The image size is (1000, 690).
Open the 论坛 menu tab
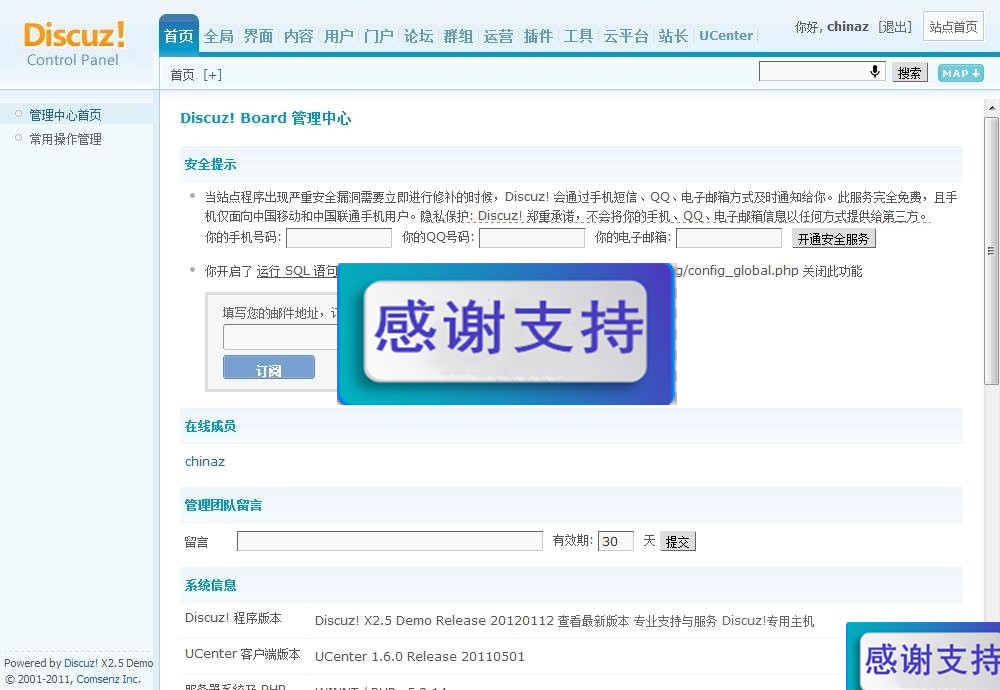pyautogui.click(x=418, y=36)
